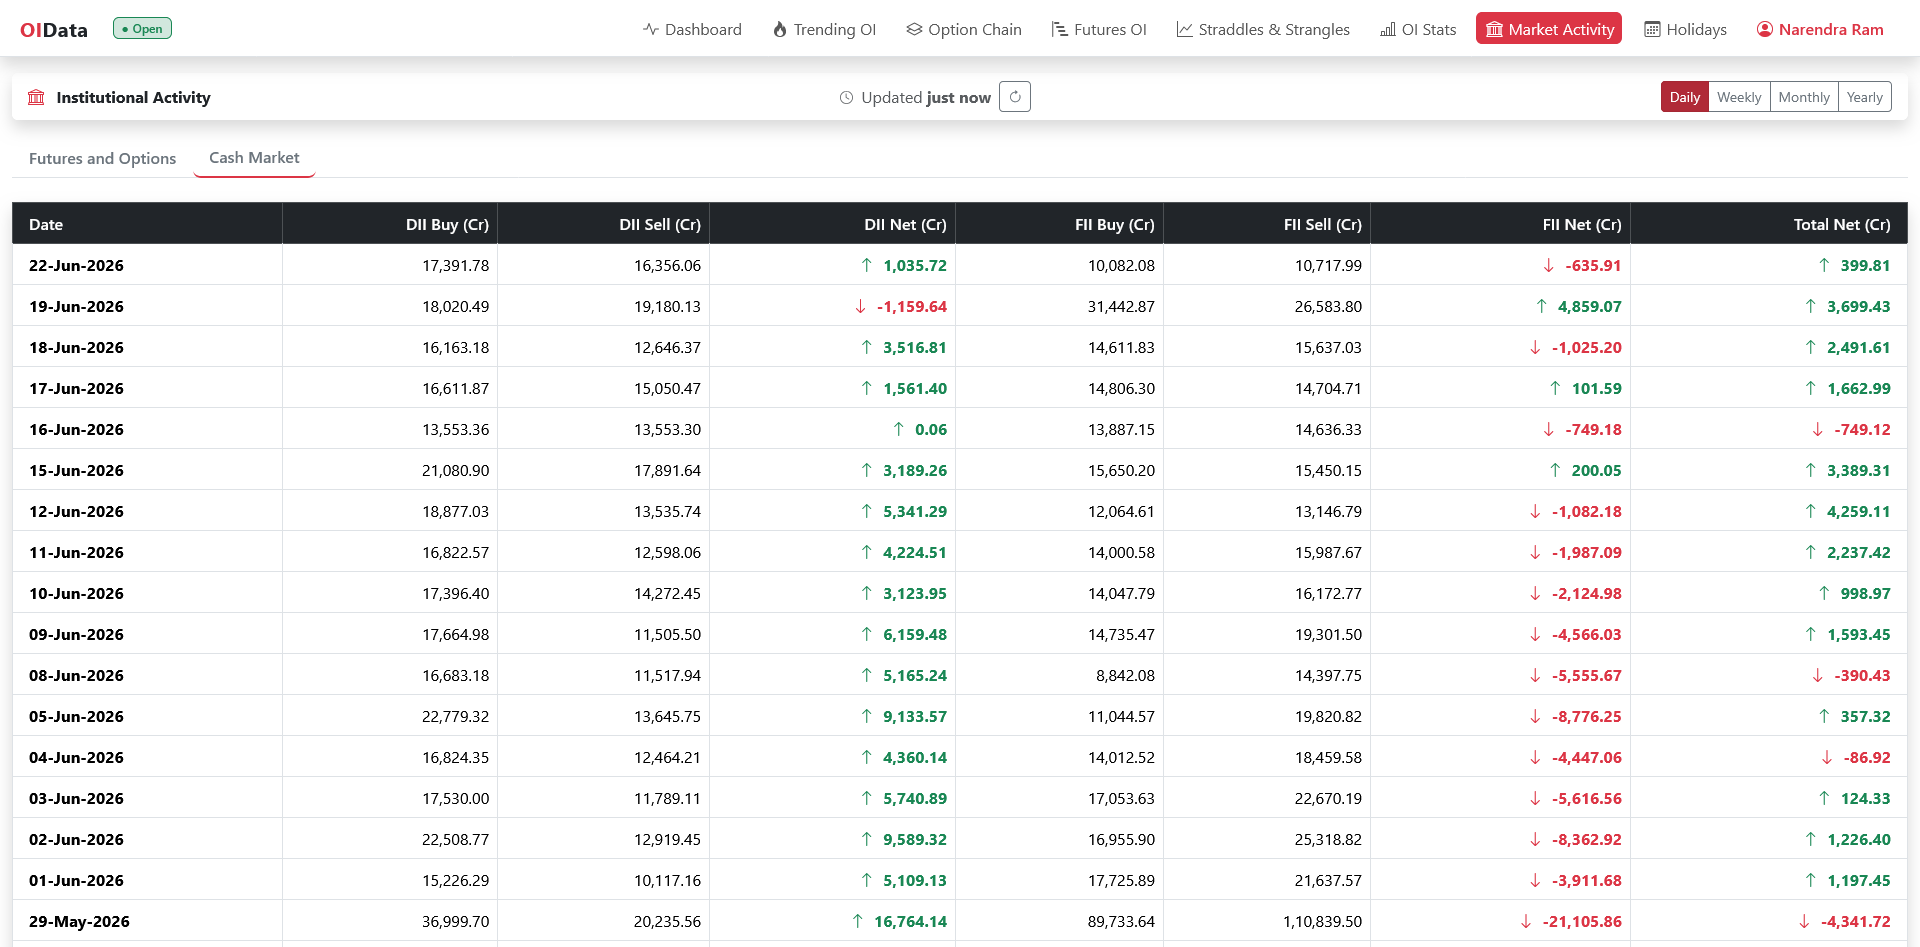1920x947 pixels.
Task: Open the Holidays page
Action: 1686,29
